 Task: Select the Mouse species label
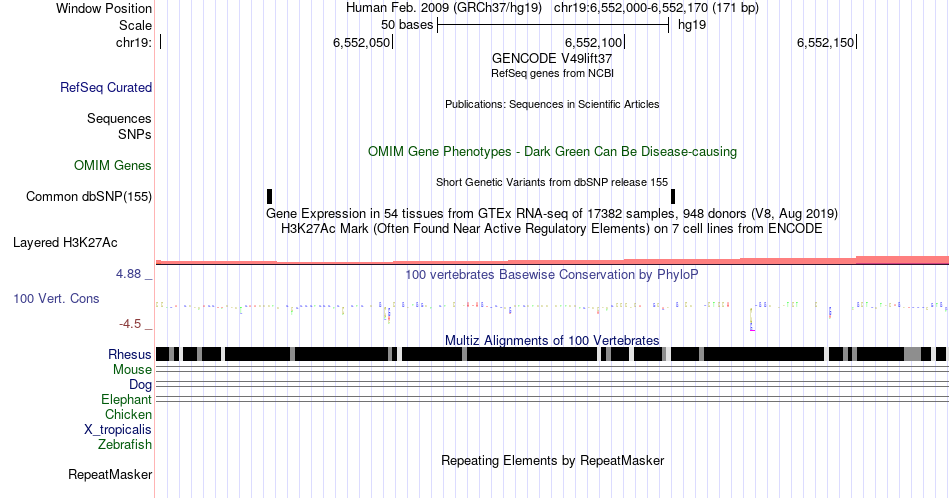tap(132, 370)
